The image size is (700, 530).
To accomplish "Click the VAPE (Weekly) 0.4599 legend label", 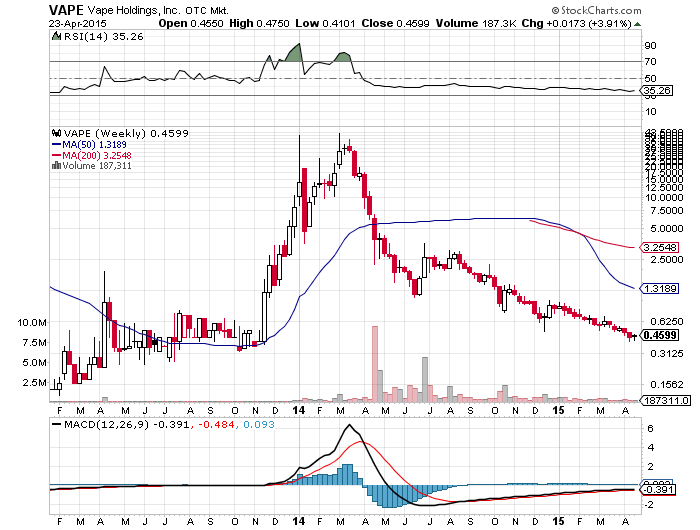I will click(x=126, y=133).
